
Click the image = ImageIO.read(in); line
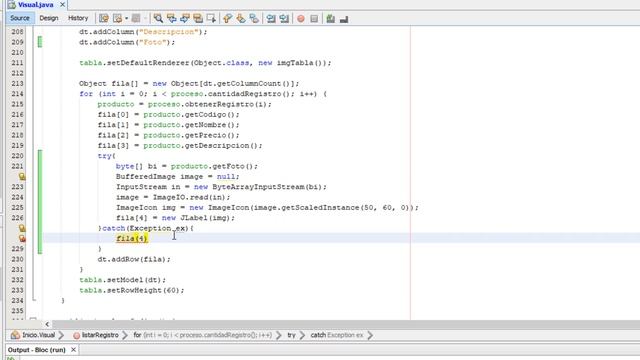coord(173,197)
